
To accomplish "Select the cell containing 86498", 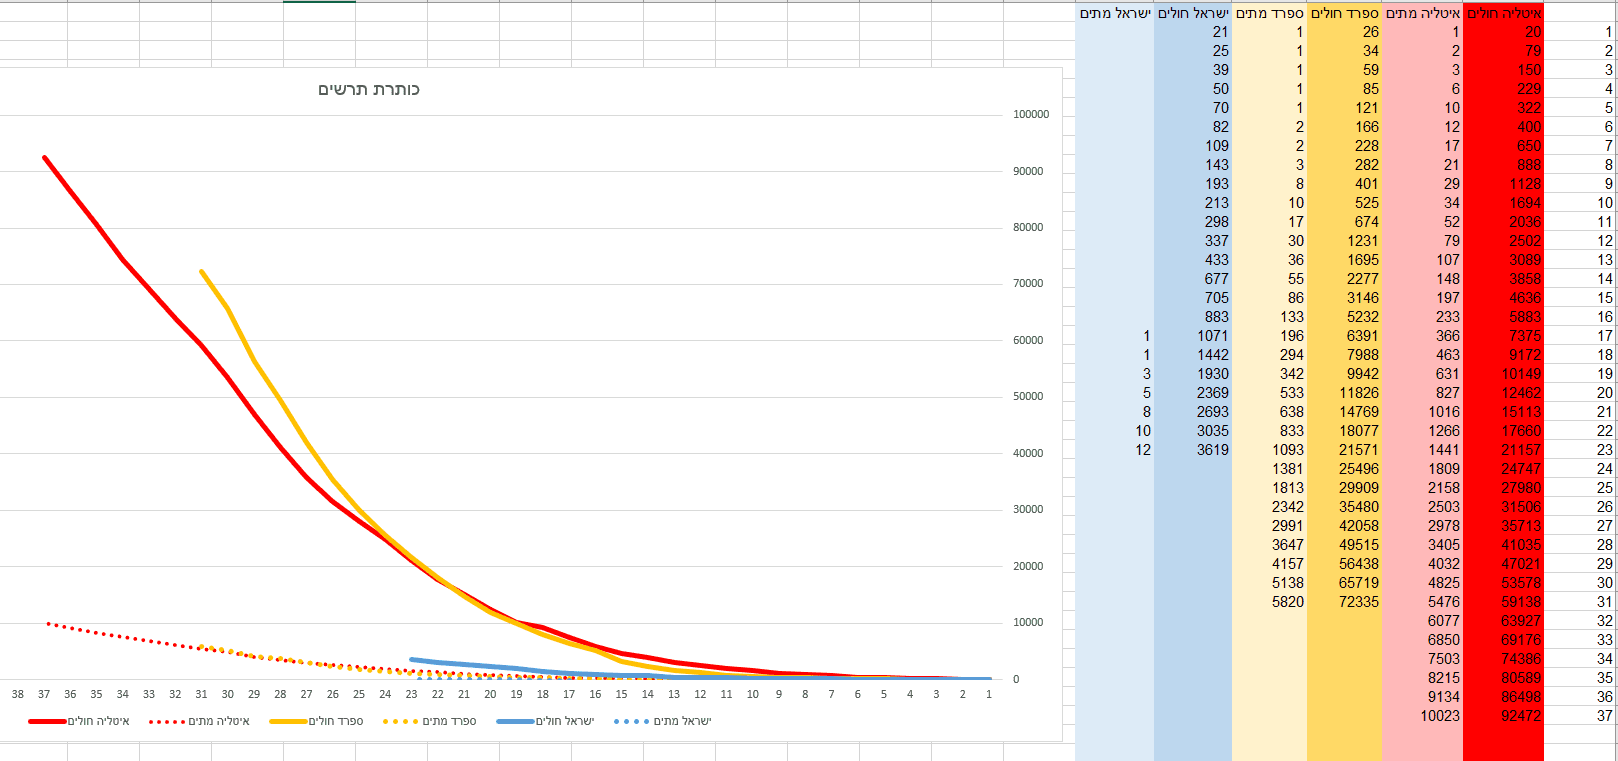I will click(1503, 697).
